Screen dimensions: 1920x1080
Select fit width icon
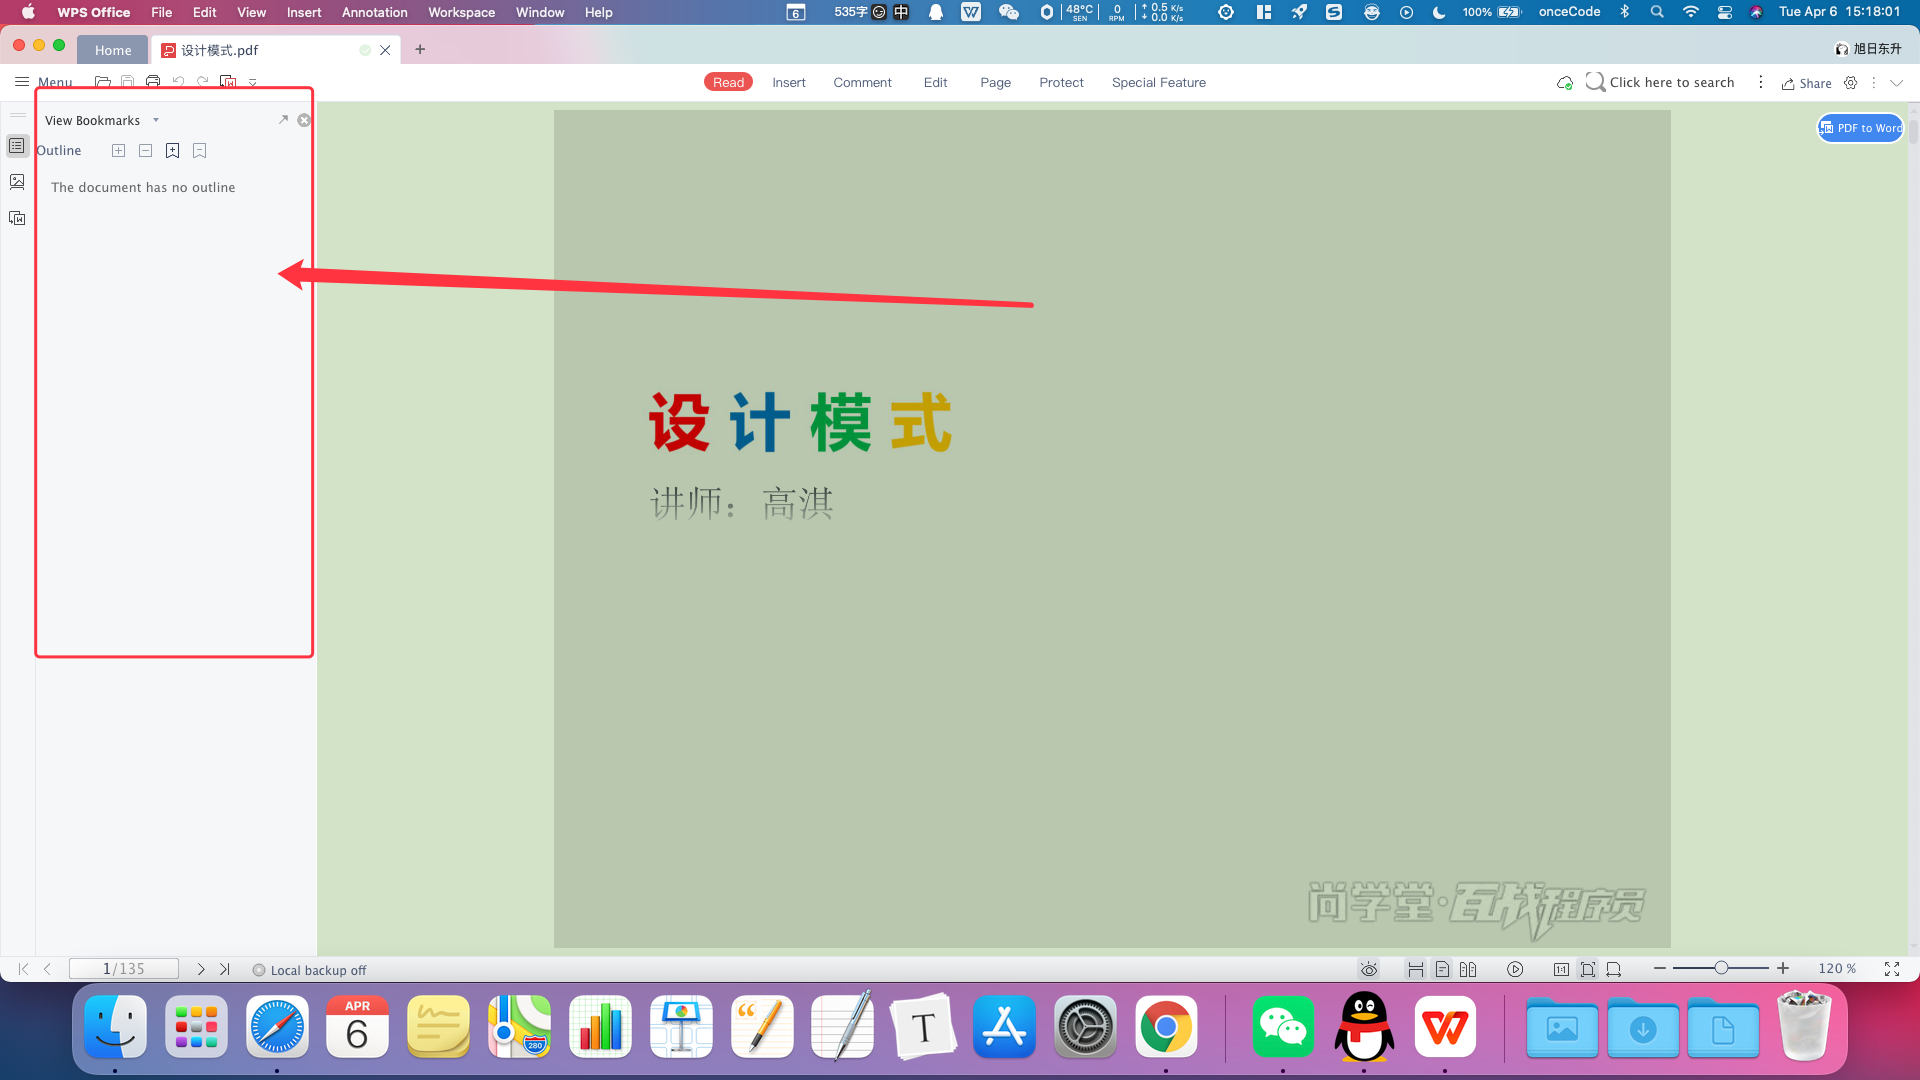coord(1614,969)
